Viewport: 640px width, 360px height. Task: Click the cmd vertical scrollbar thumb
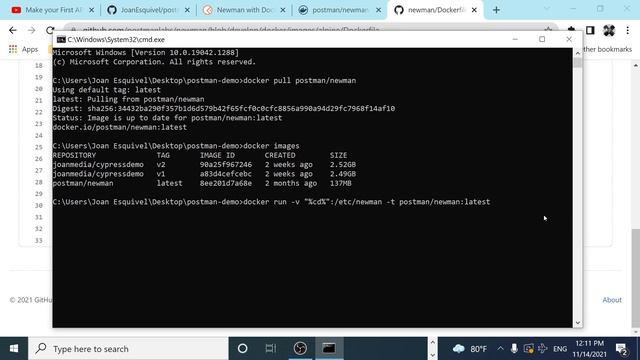point(578,62)
